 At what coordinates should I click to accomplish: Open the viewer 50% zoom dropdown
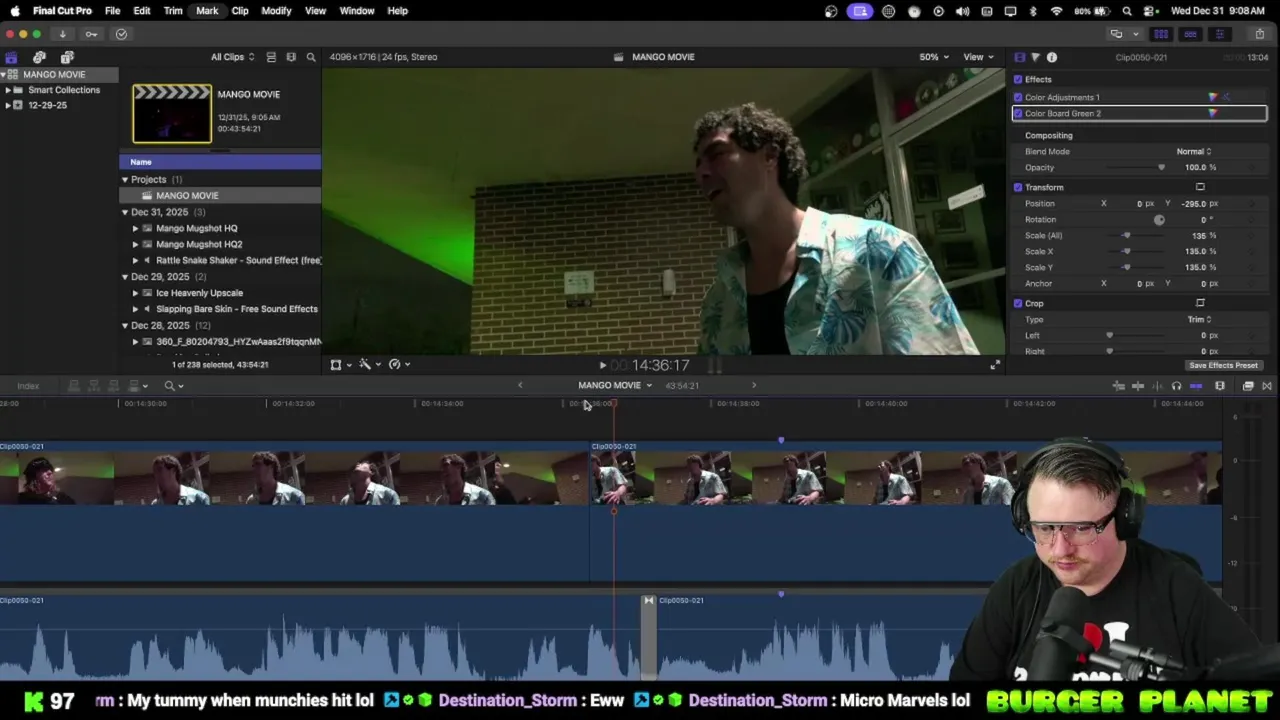pos(934,57)
